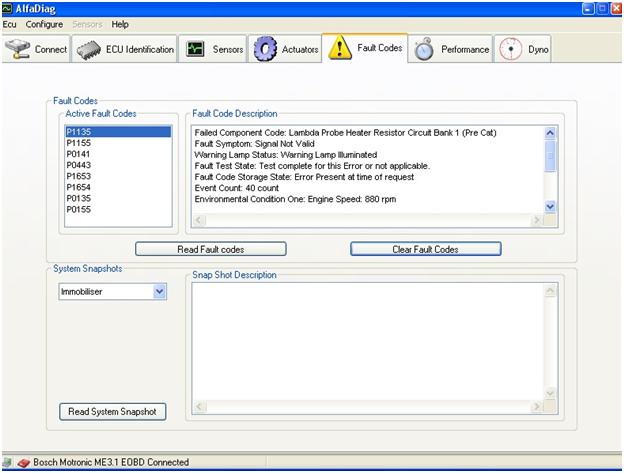Click Read Fault codes button

point(211,249)
